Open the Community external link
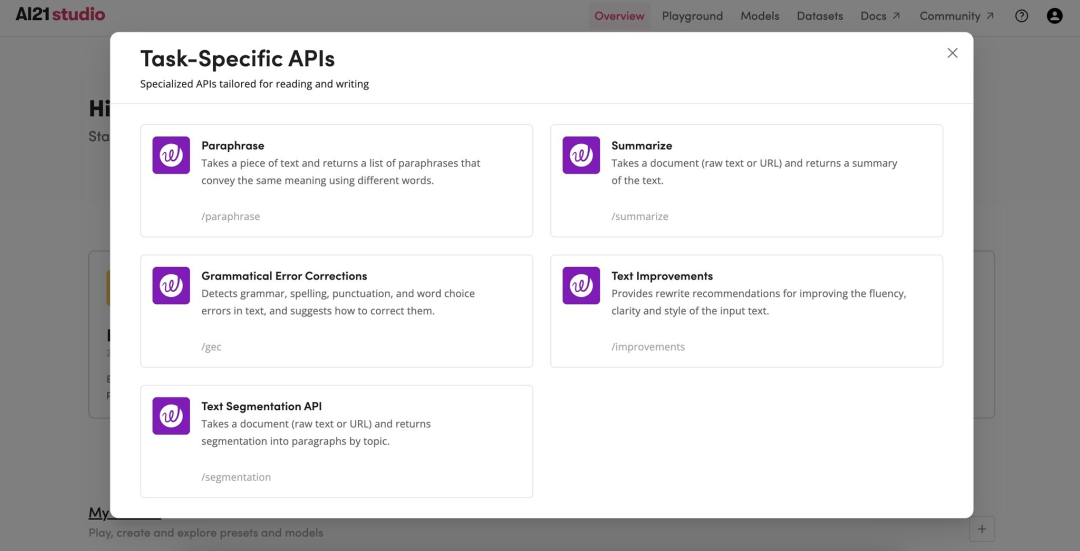The height and width of the screenshot is (551, 1080). click(957, 16)
